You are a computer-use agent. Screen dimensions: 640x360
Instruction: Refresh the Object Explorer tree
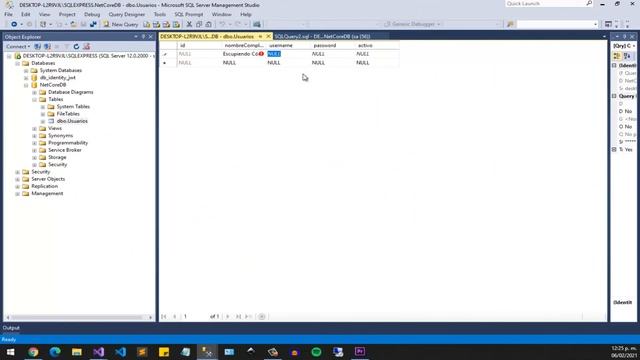pos(76,47)
